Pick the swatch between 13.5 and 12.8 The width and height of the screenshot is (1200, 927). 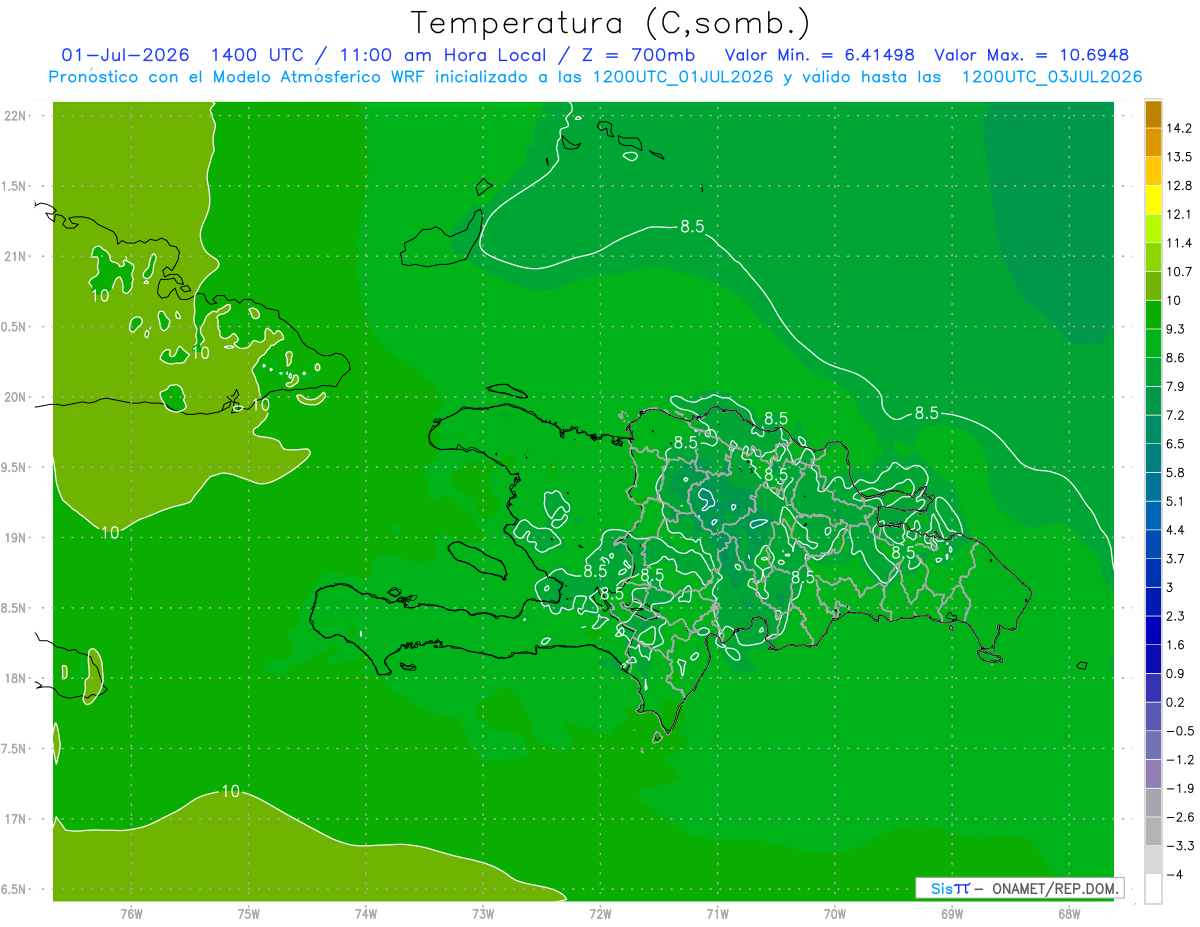point(1153,171)
